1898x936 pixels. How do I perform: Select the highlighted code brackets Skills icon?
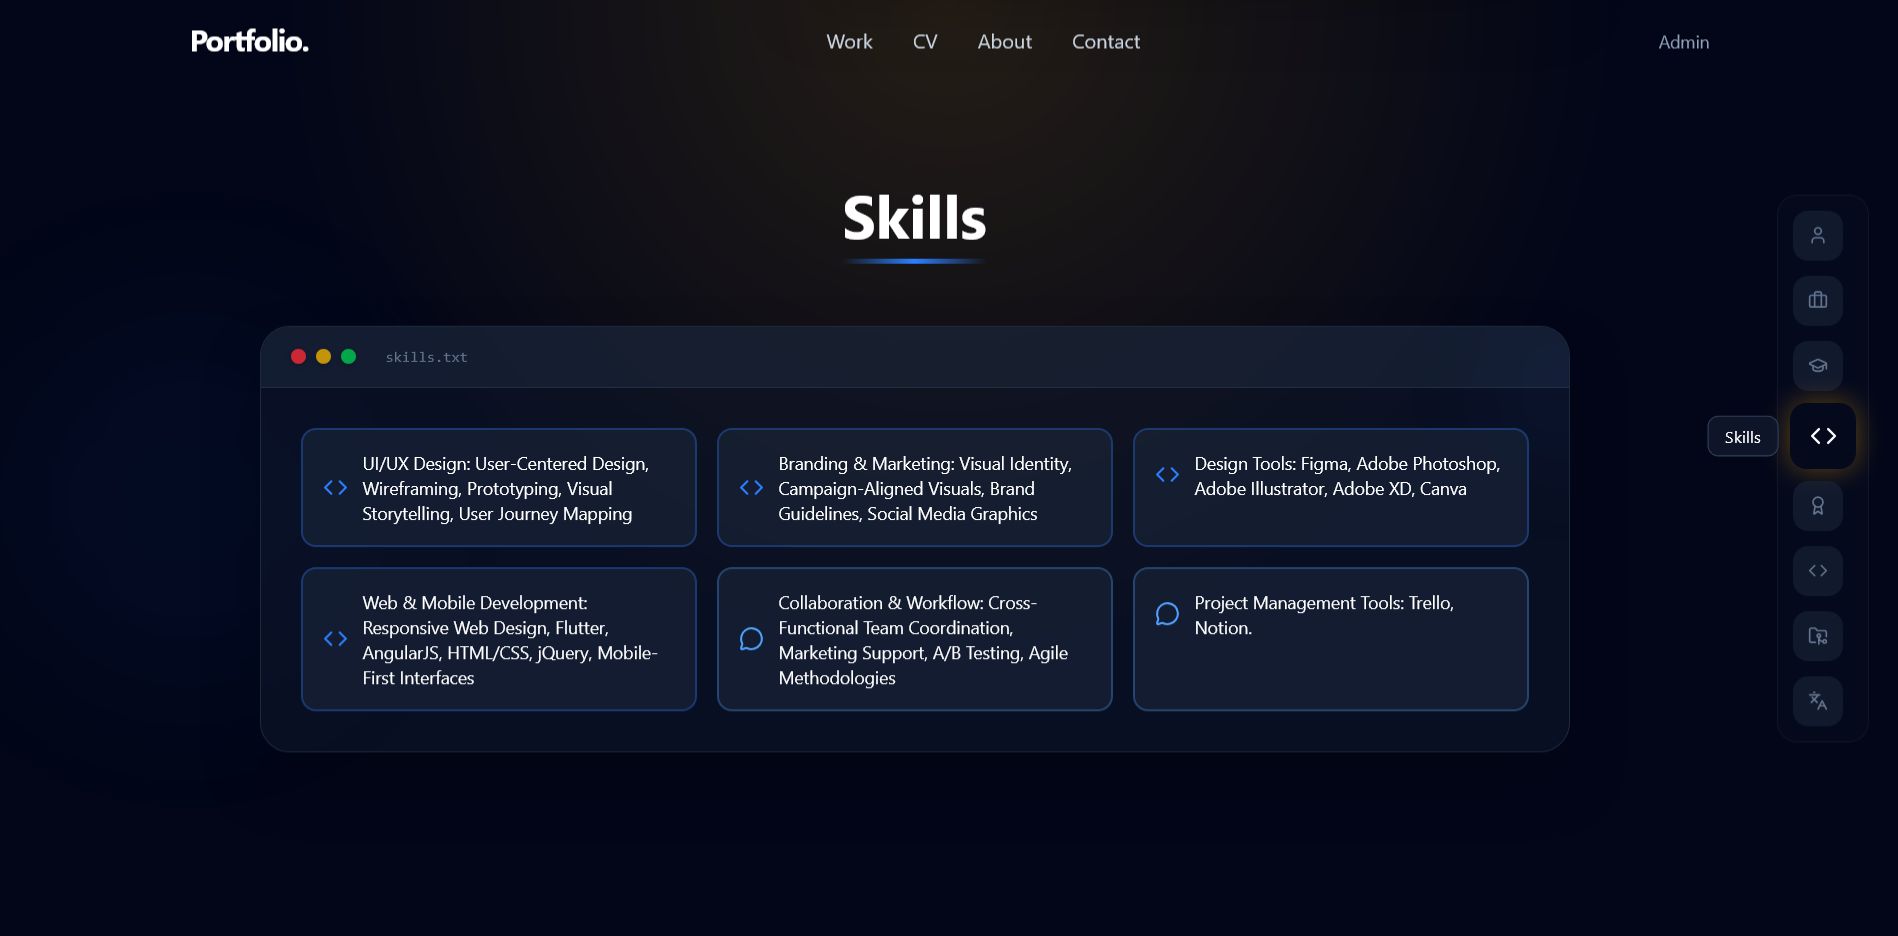1822,436
